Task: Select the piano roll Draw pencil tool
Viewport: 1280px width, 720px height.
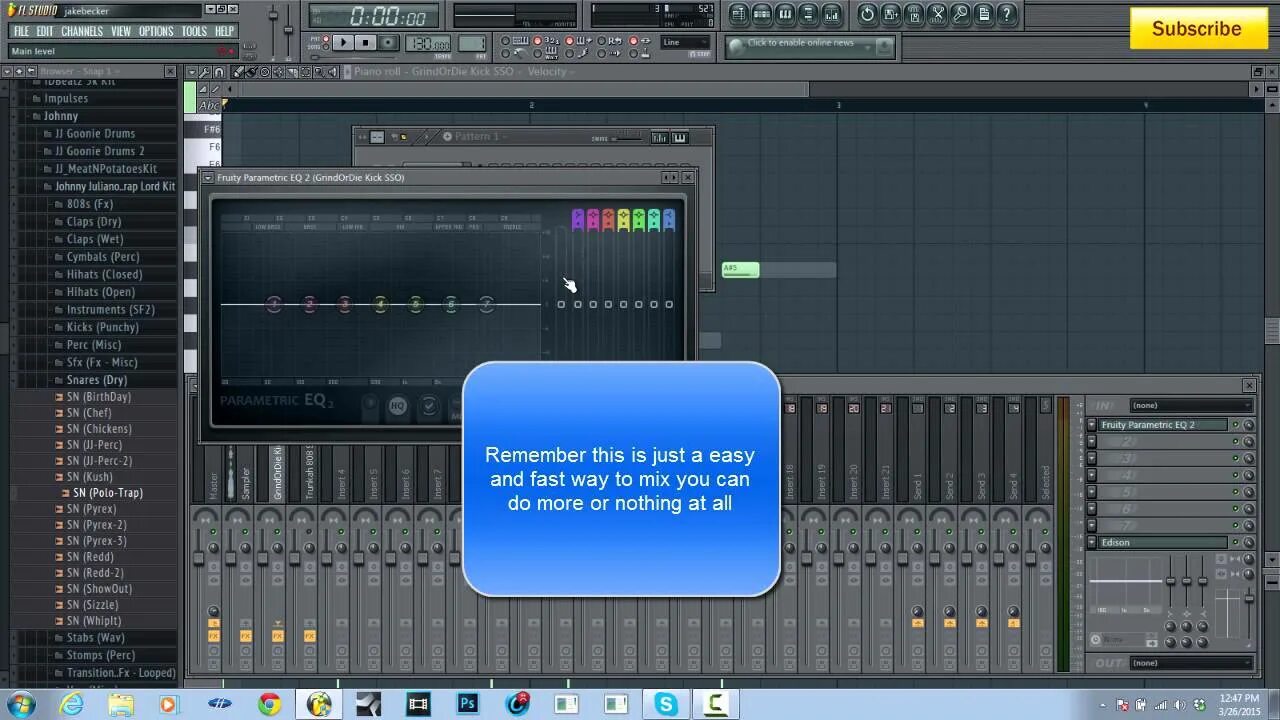Action: [x=237, y=72]
